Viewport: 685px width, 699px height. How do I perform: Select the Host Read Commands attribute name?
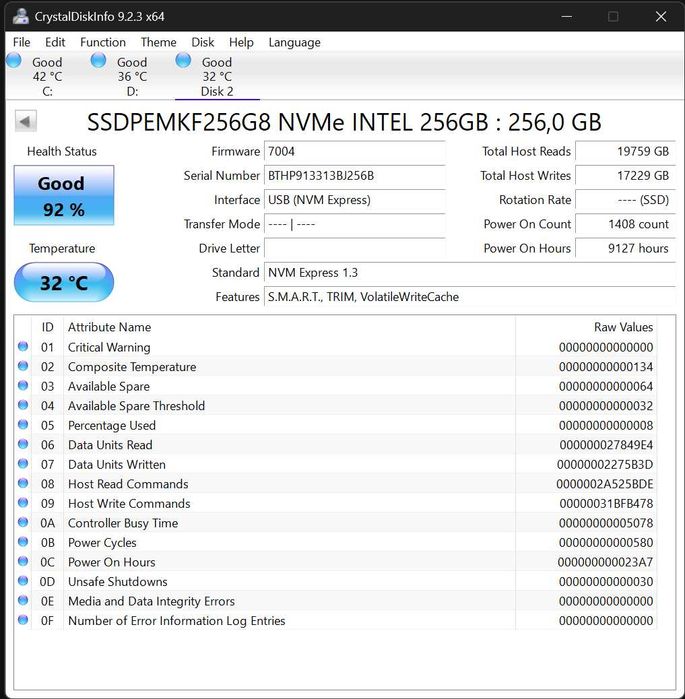coord(128,484)
